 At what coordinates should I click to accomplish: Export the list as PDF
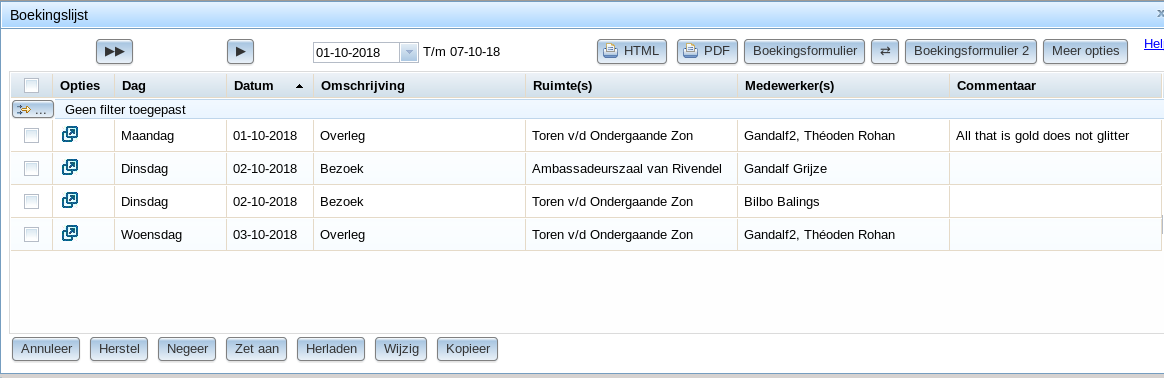[x=707, y=51]
